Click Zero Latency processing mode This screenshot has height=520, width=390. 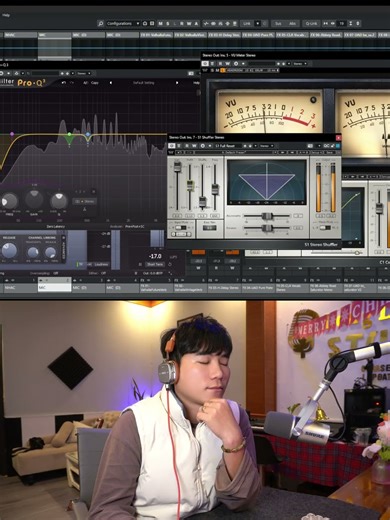tap(56, 227)
